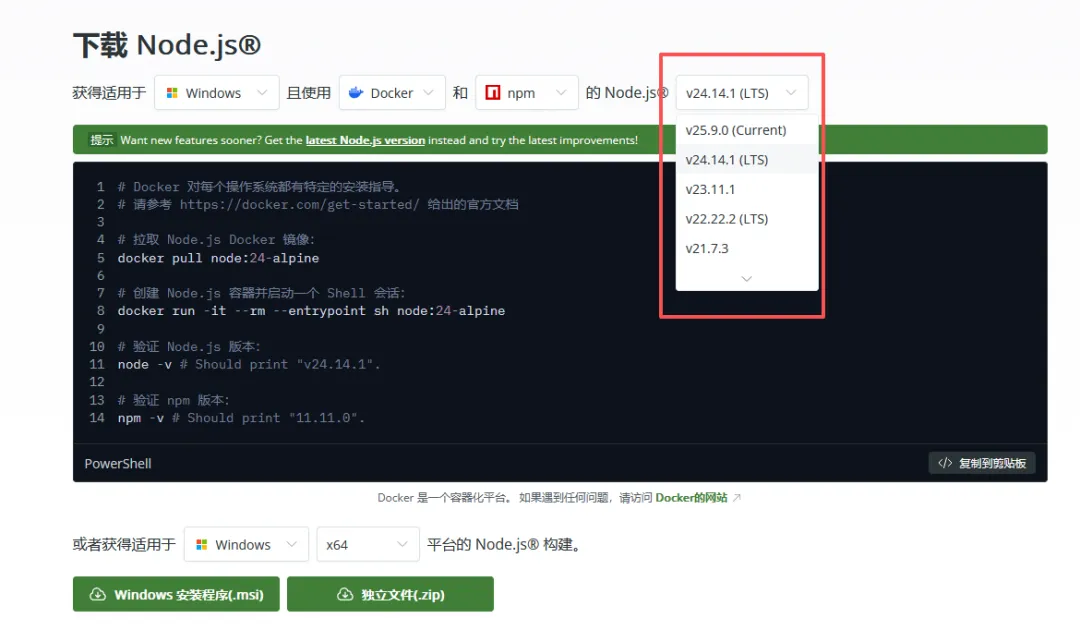Click the Windows logo in bottom dropdown
The width and height of the screenshot is (1080, 630).
[202, 545]
